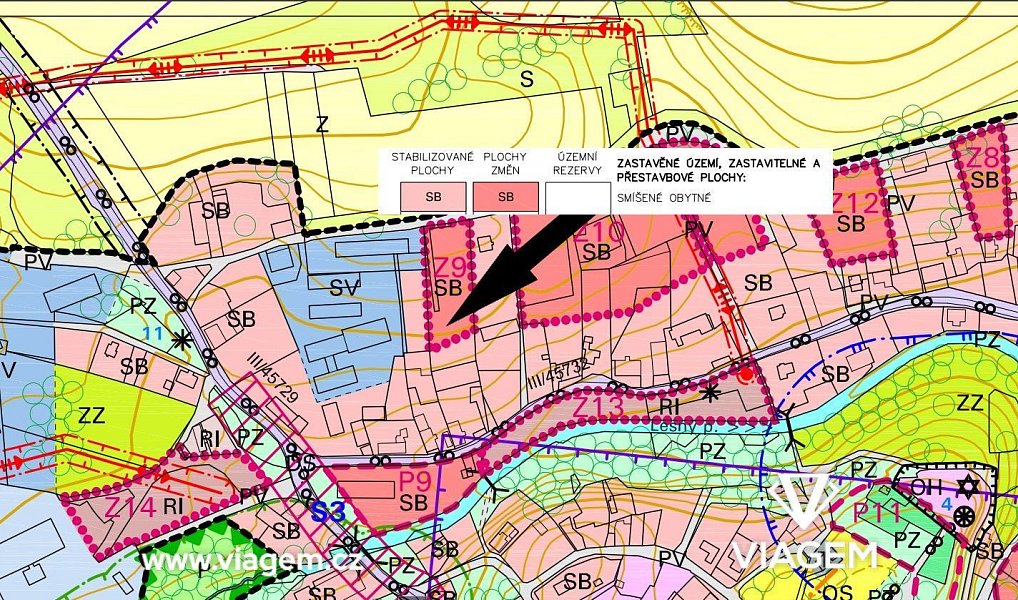Click the PZ label above number 11

[x=143, y=306]
